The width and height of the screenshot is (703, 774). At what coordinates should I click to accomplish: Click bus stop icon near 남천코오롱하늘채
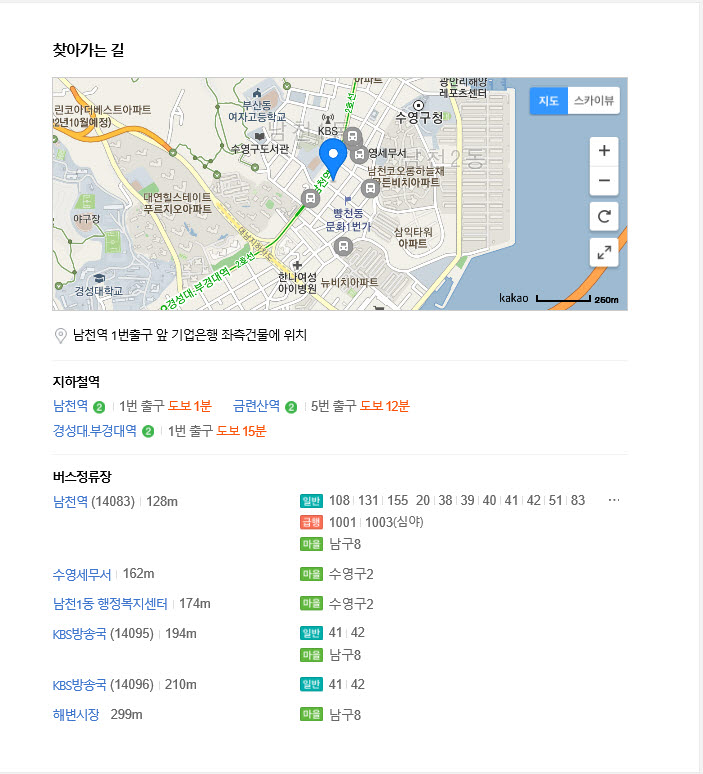pyautogui.click(x=370, y=188)
